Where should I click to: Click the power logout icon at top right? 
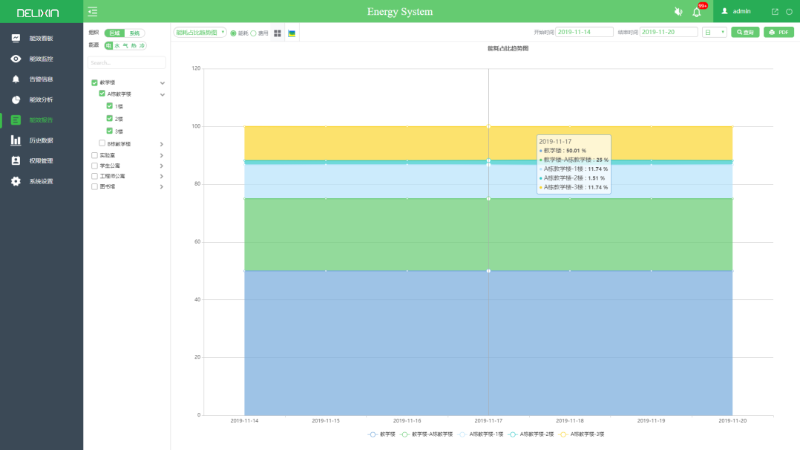pyautogui.click(x=788, y=11)
